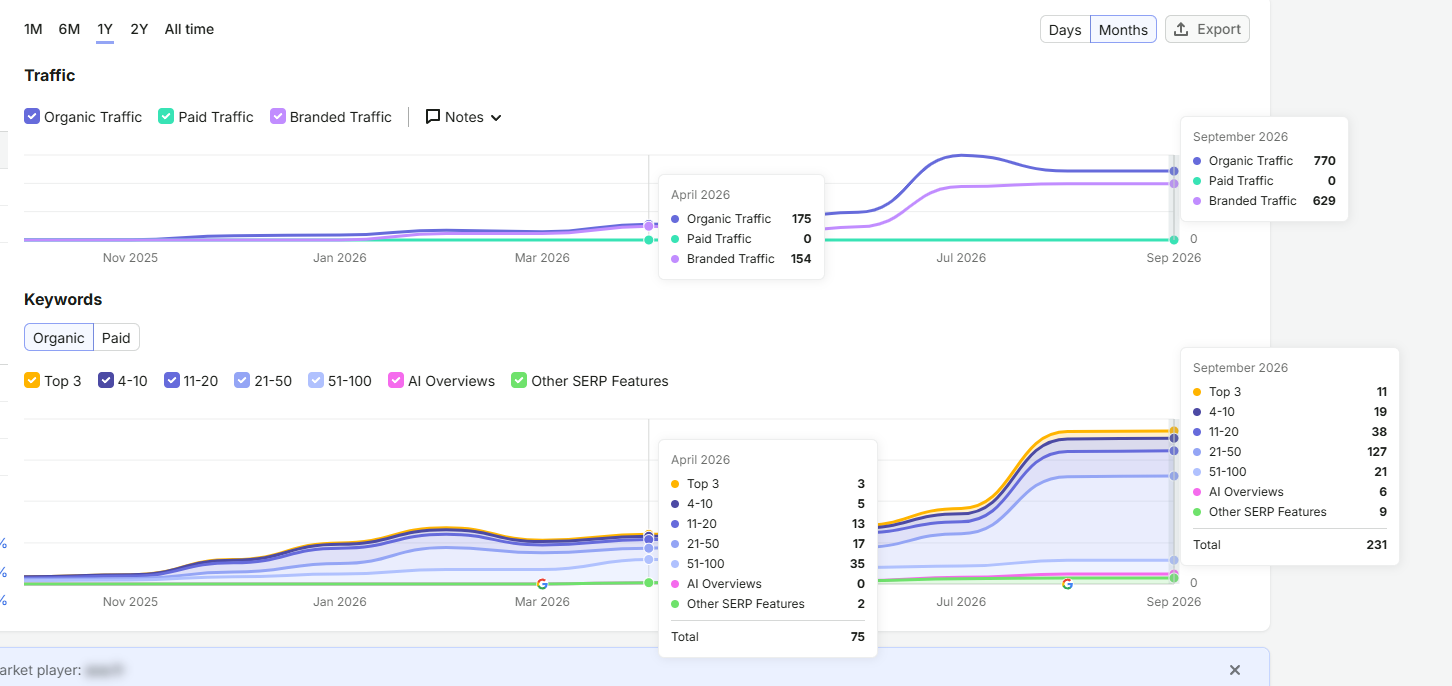This screenshot has height=686, width=1452.
Task: Toggle the Organic Traffic checkbox
Action: coord(32,117)
